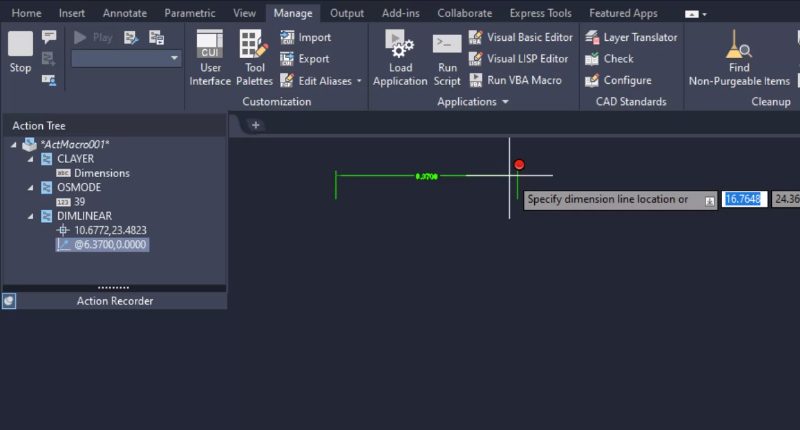Collapse the OSMODE tree node
This screenshot has width=800, height=430.
tap(30, 188)
